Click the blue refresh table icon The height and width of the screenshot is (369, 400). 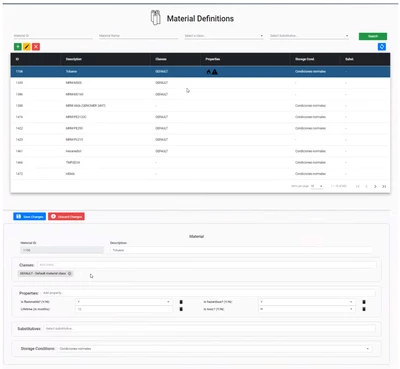[382, 47]
